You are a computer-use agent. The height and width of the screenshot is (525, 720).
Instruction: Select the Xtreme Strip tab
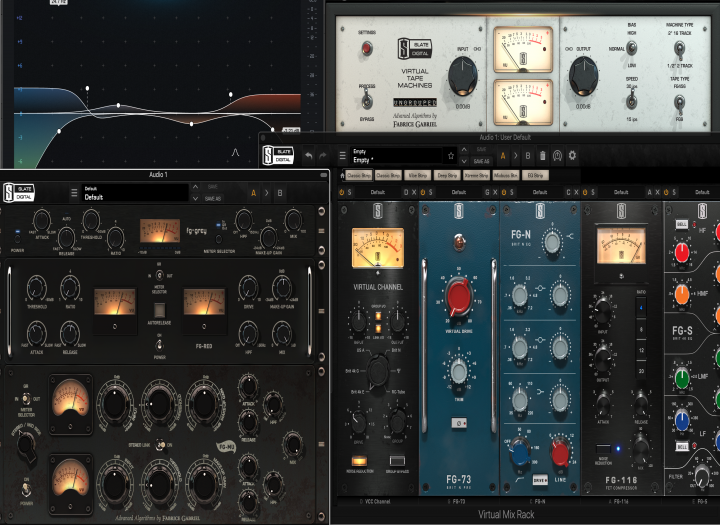(476, 175)
